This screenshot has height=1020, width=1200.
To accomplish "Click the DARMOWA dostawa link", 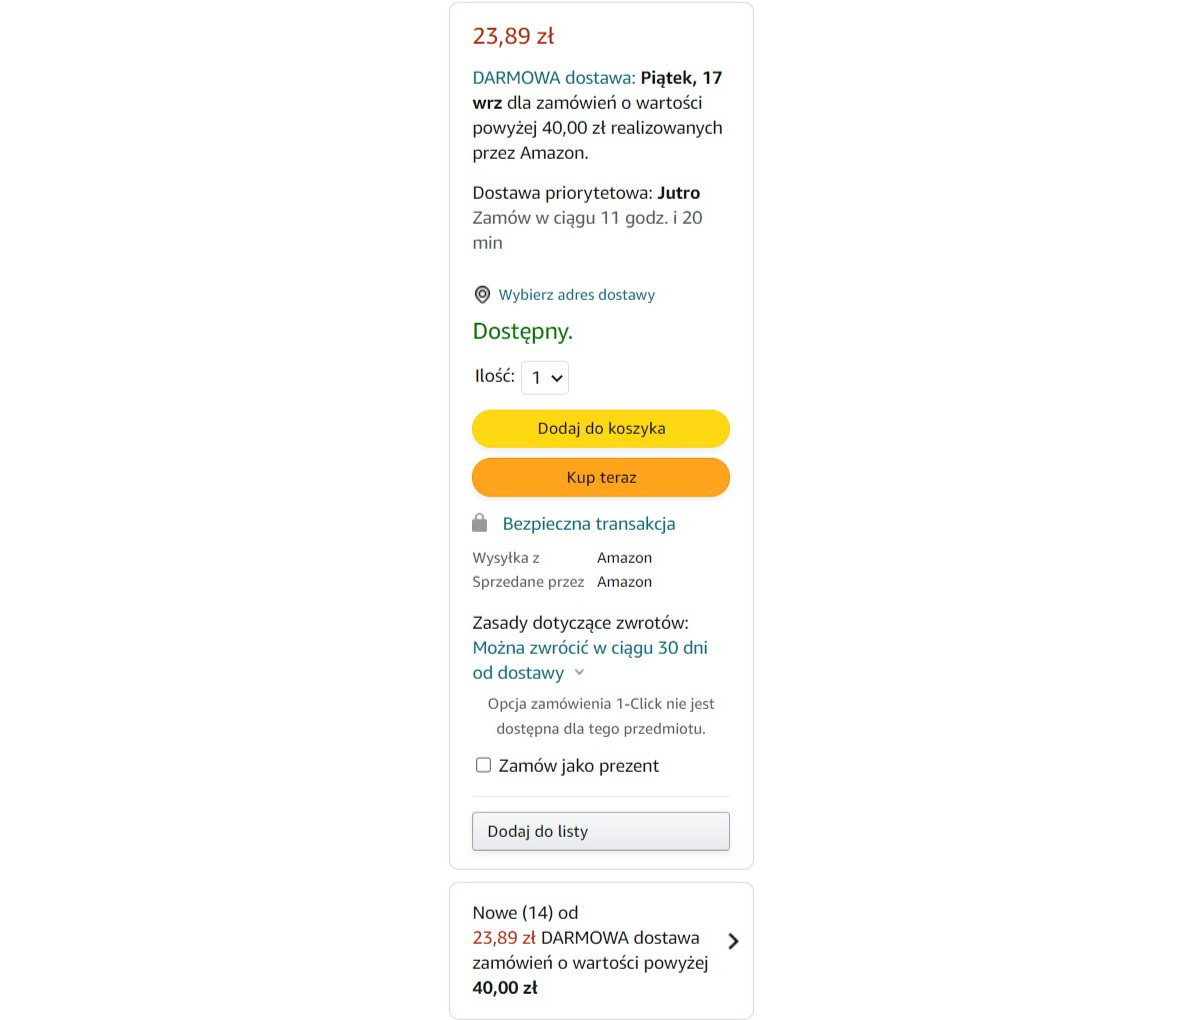I will point(554,77).
